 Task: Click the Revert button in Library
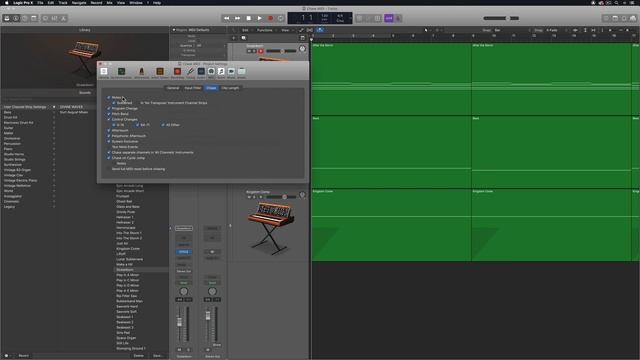click(x=24, y=356)
